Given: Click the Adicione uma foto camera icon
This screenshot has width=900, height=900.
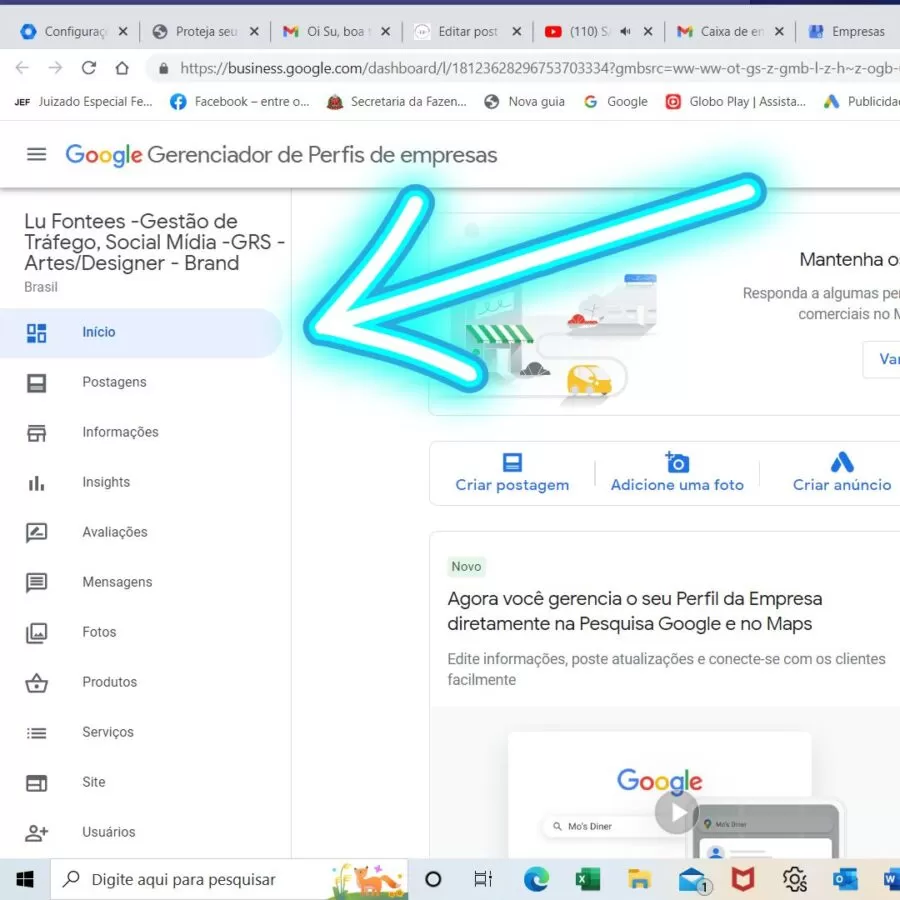Looking at the screenshot, I should pyautogui.click(x=677, y=462).
